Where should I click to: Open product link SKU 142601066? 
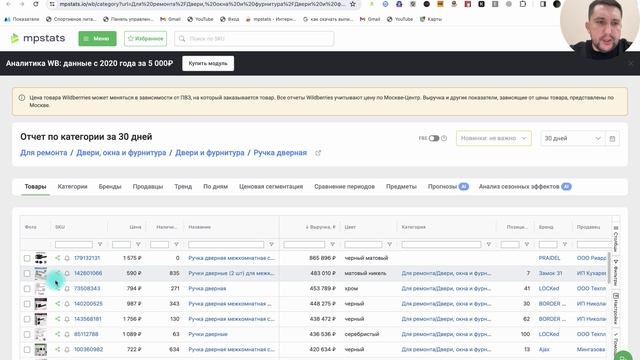[88, 273]
